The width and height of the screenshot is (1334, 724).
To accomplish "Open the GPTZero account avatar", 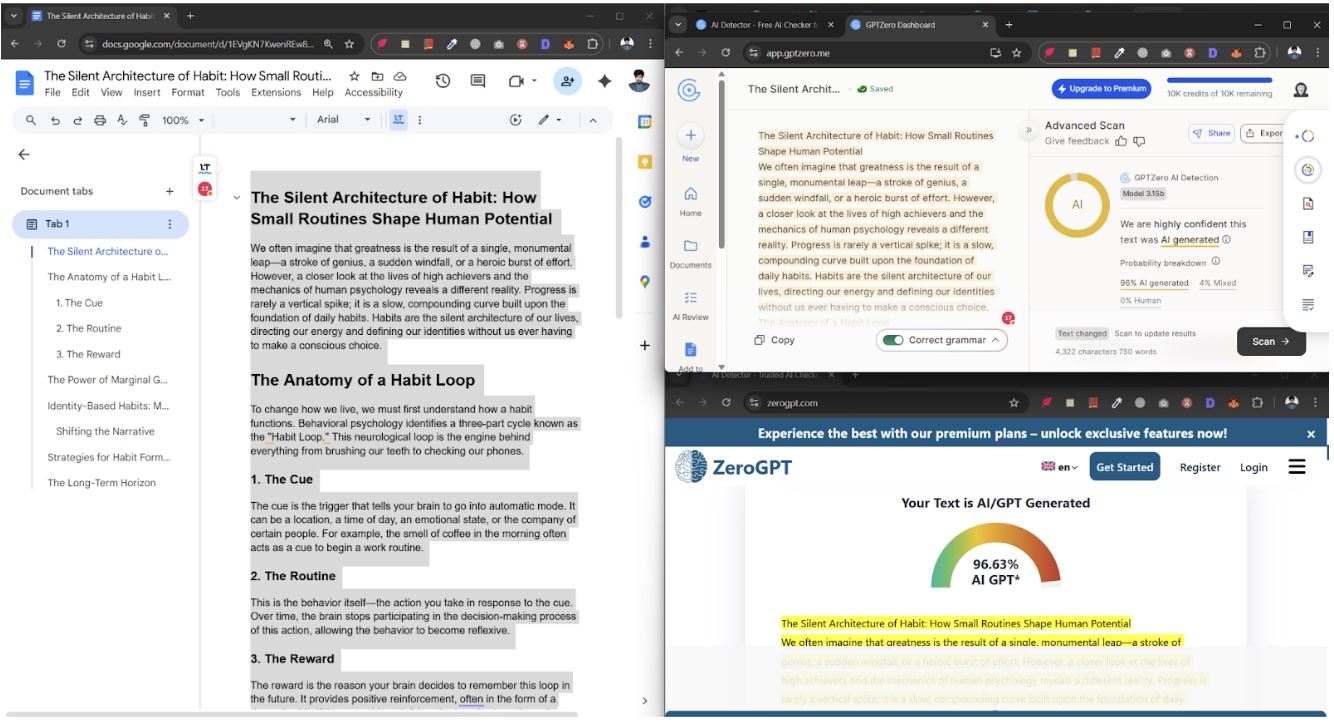I will point(1301,89).
